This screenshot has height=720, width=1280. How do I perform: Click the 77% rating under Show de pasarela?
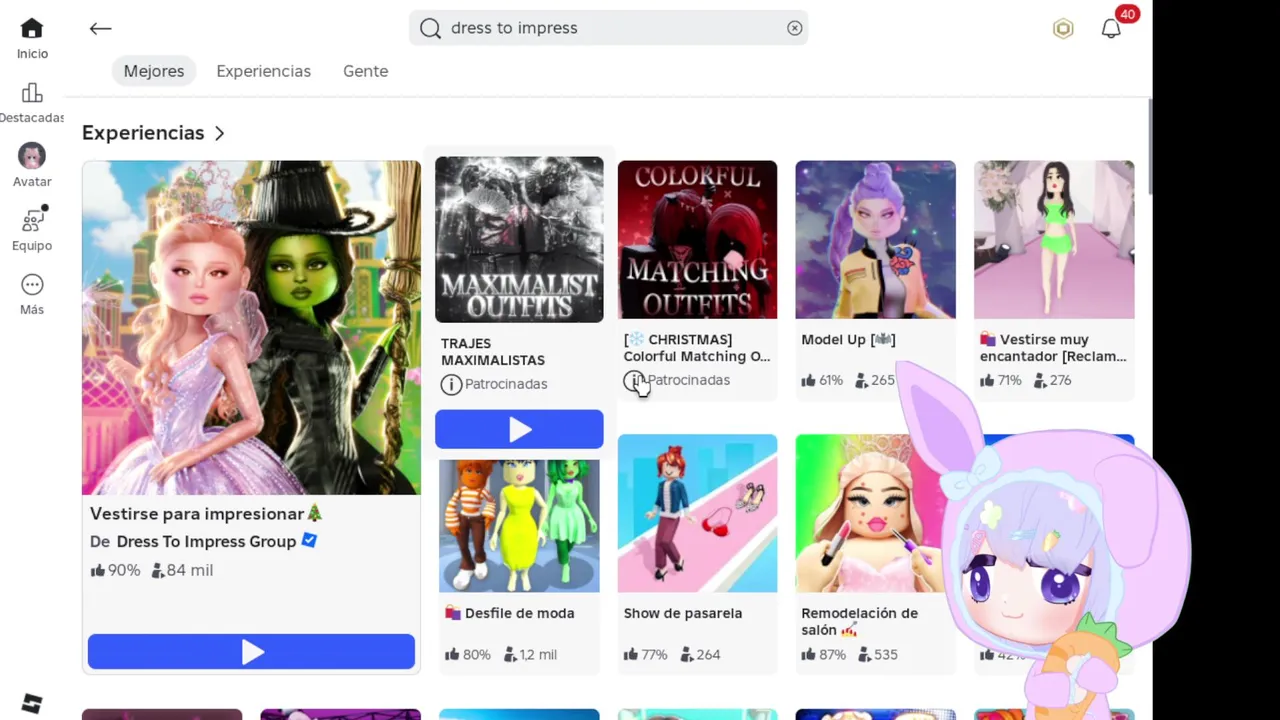pos(646,655)
